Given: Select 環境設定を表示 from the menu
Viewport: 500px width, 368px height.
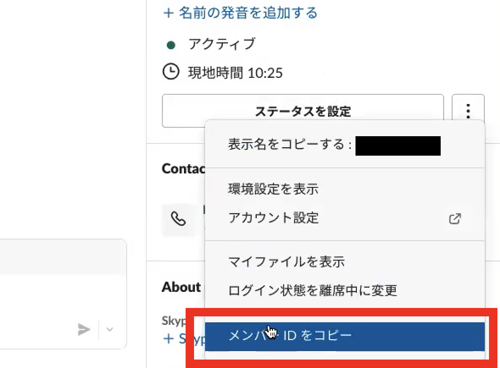Looking at the screenshot, I should click(345, 189).
